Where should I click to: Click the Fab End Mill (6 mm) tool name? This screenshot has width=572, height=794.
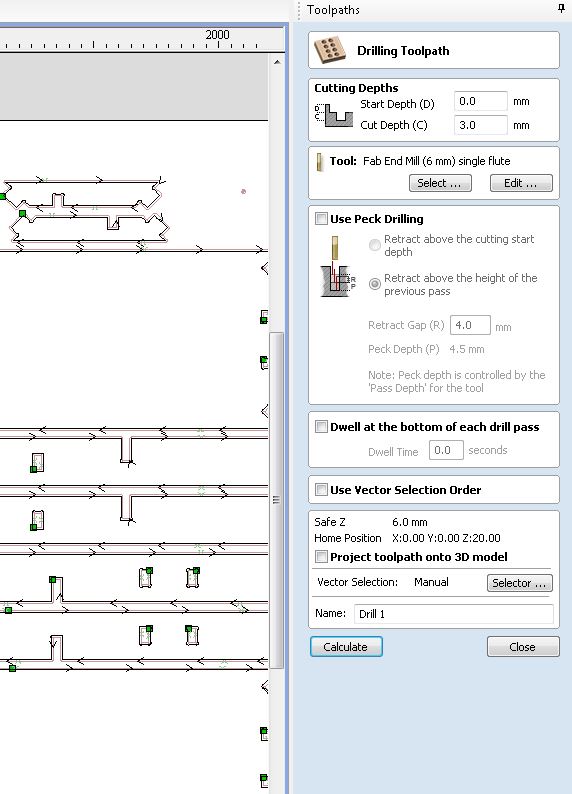[436, 161]
